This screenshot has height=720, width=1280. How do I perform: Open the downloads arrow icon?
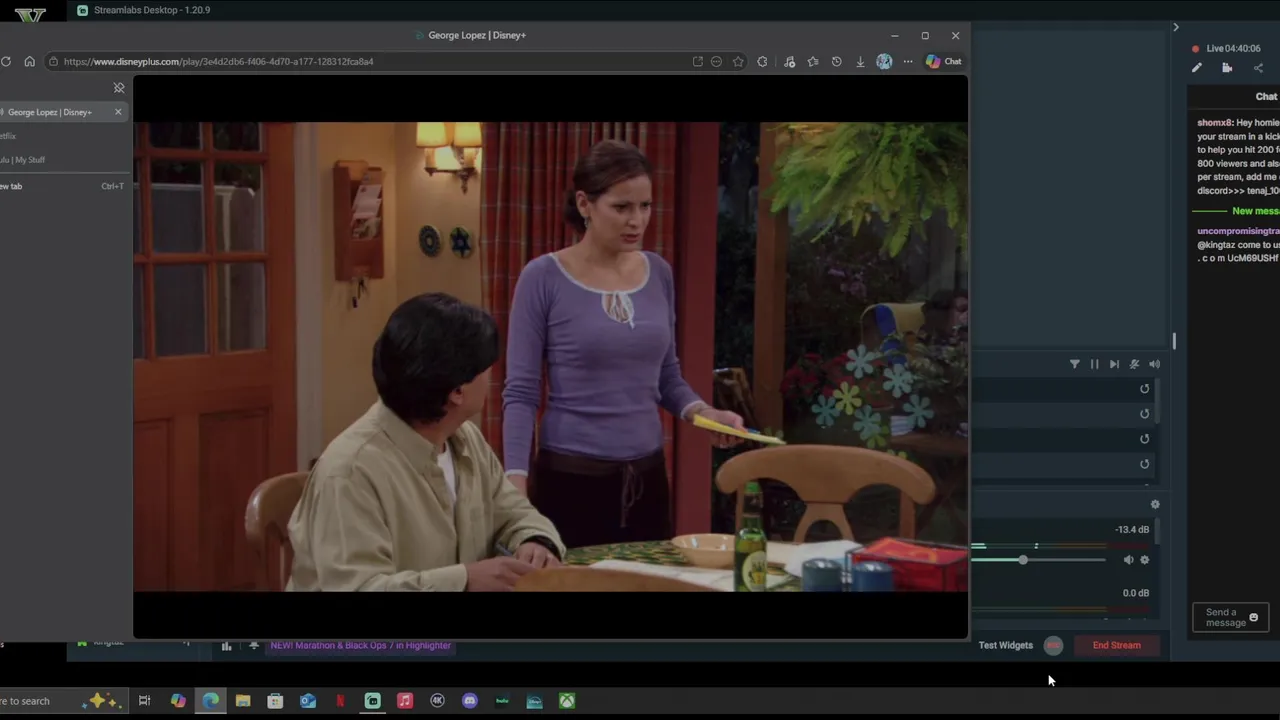click(x=860, y=61)
